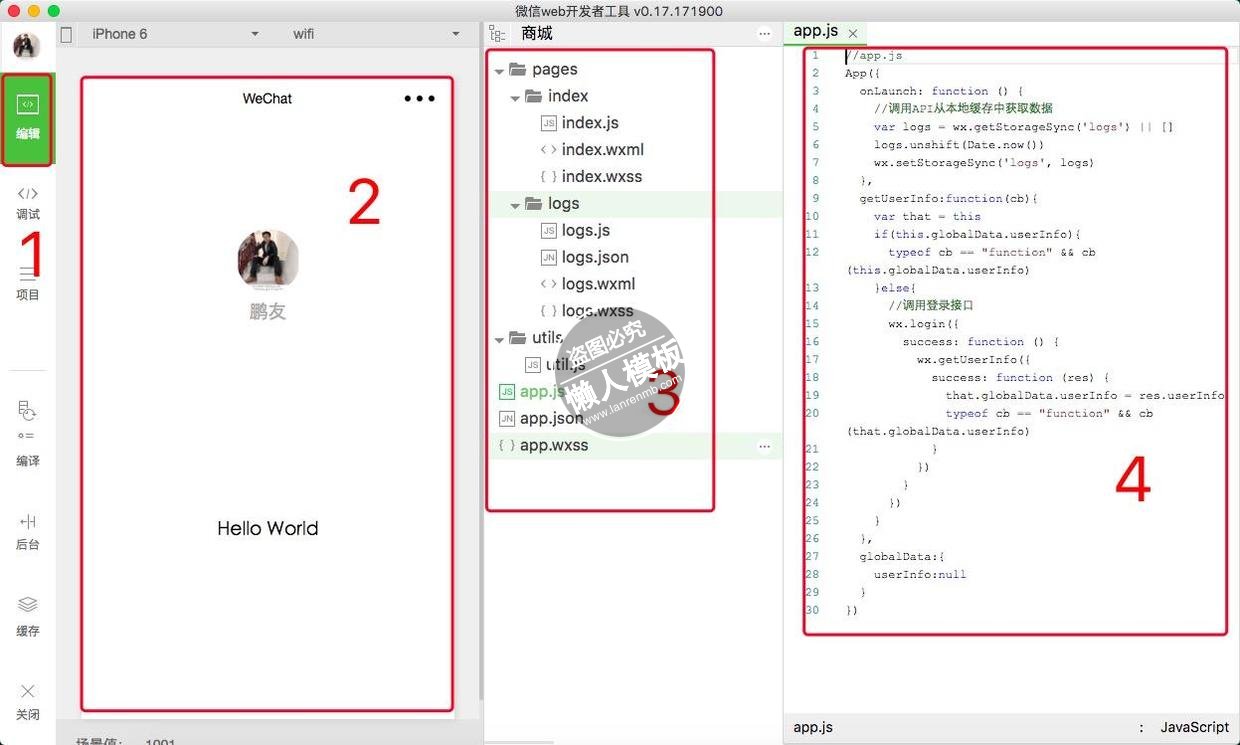
Task: Collapse the logs folder
Action: pos(515,204)
